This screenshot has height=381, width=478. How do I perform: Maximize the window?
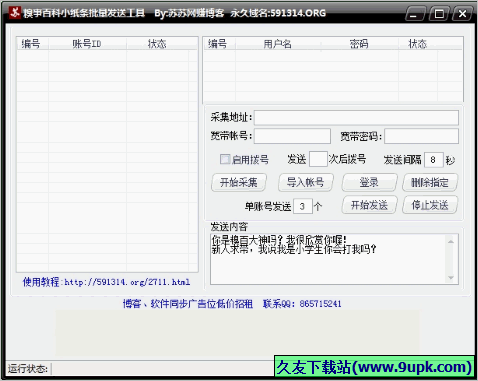[439, 14]
